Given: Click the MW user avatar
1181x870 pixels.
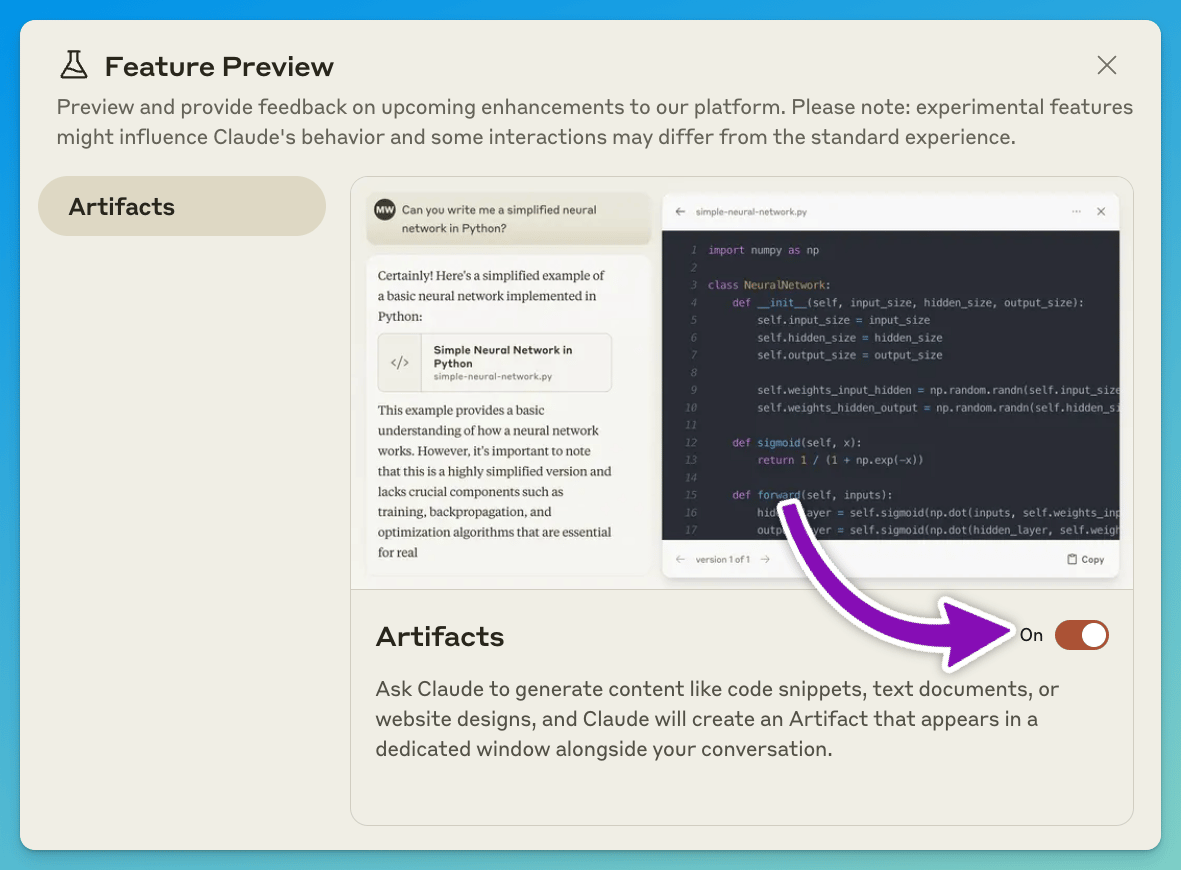Looking at the screenshot, I should 385,209.
